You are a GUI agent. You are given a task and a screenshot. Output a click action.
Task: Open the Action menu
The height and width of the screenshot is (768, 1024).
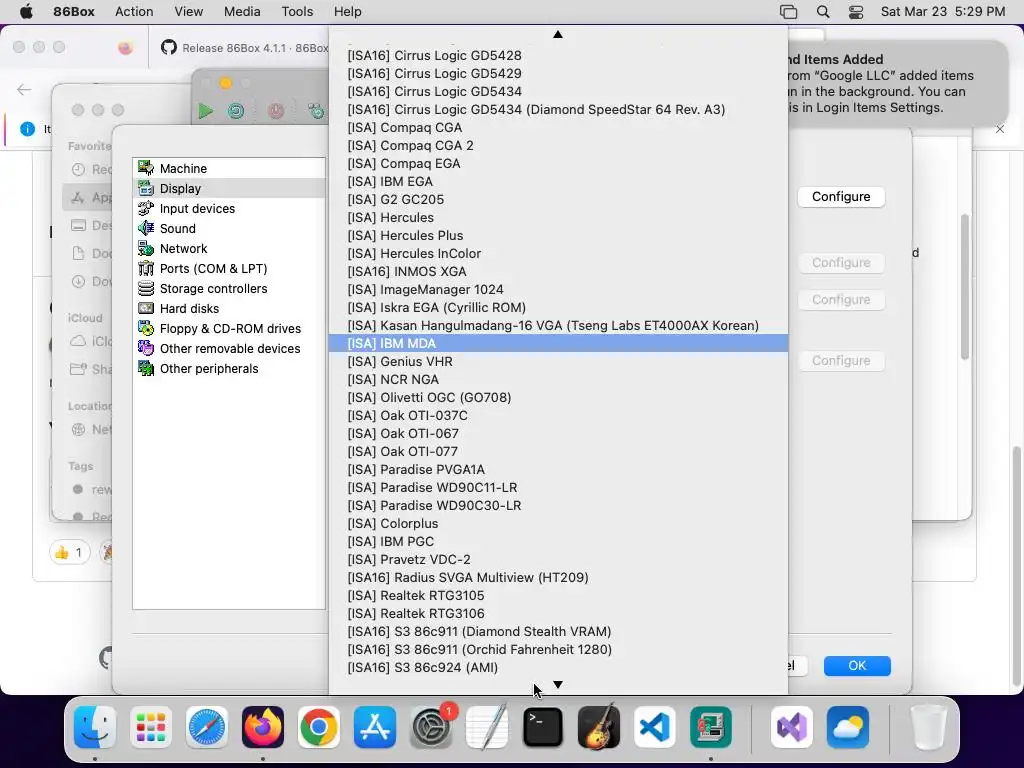point(134,12)
